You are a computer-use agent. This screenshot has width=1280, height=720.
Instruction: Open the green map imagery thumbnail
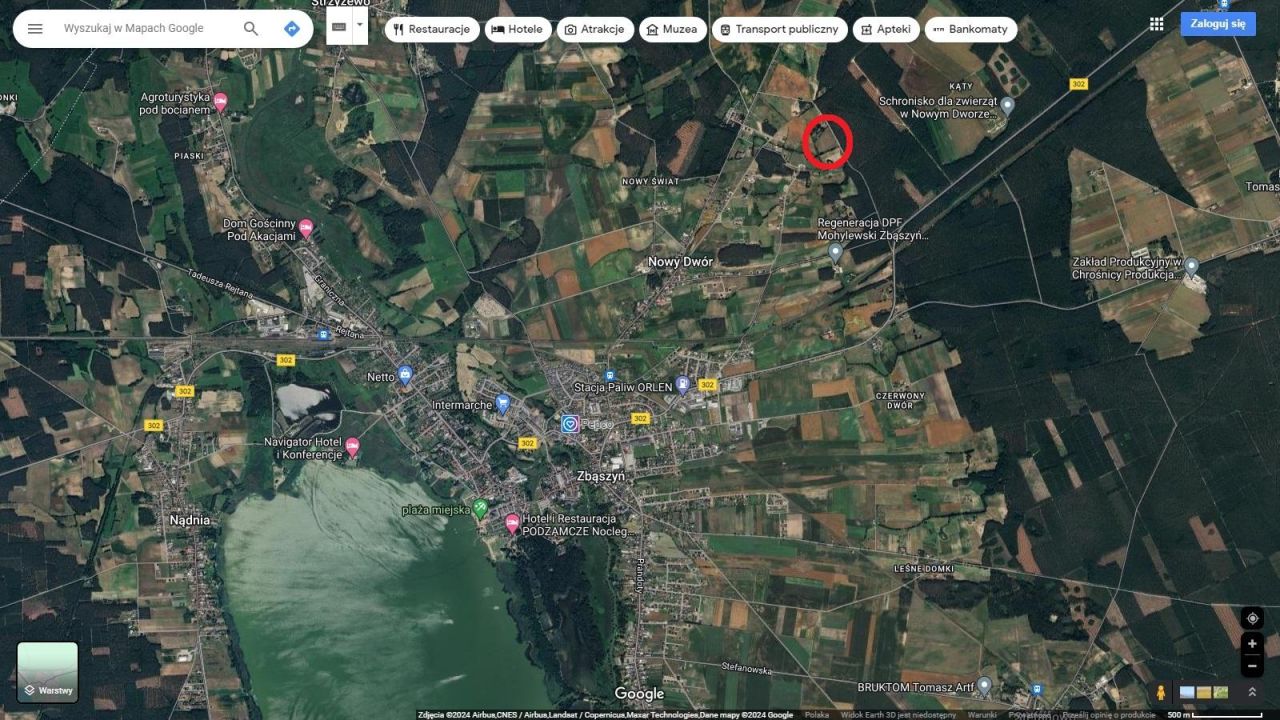point(1221,692)
